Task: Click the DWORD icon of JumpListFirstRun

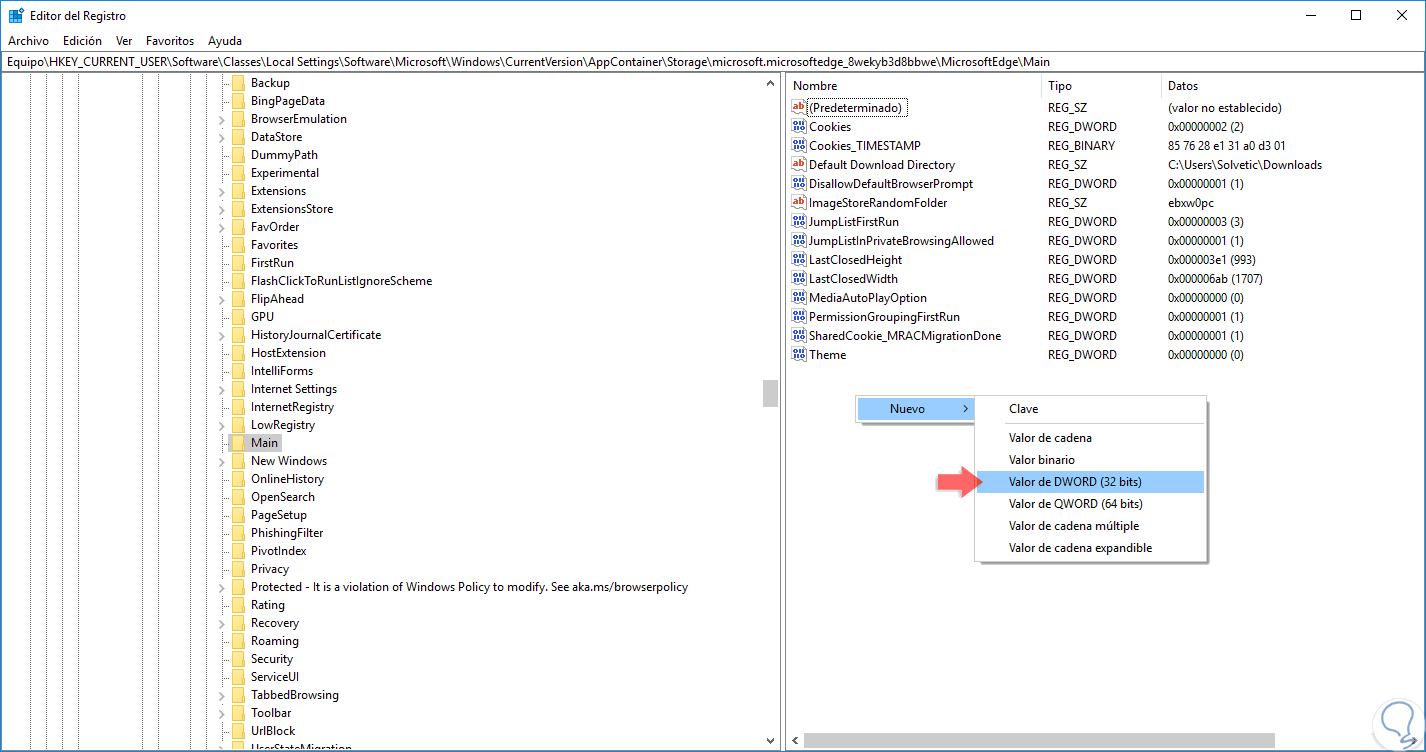Action: (798, 221)
